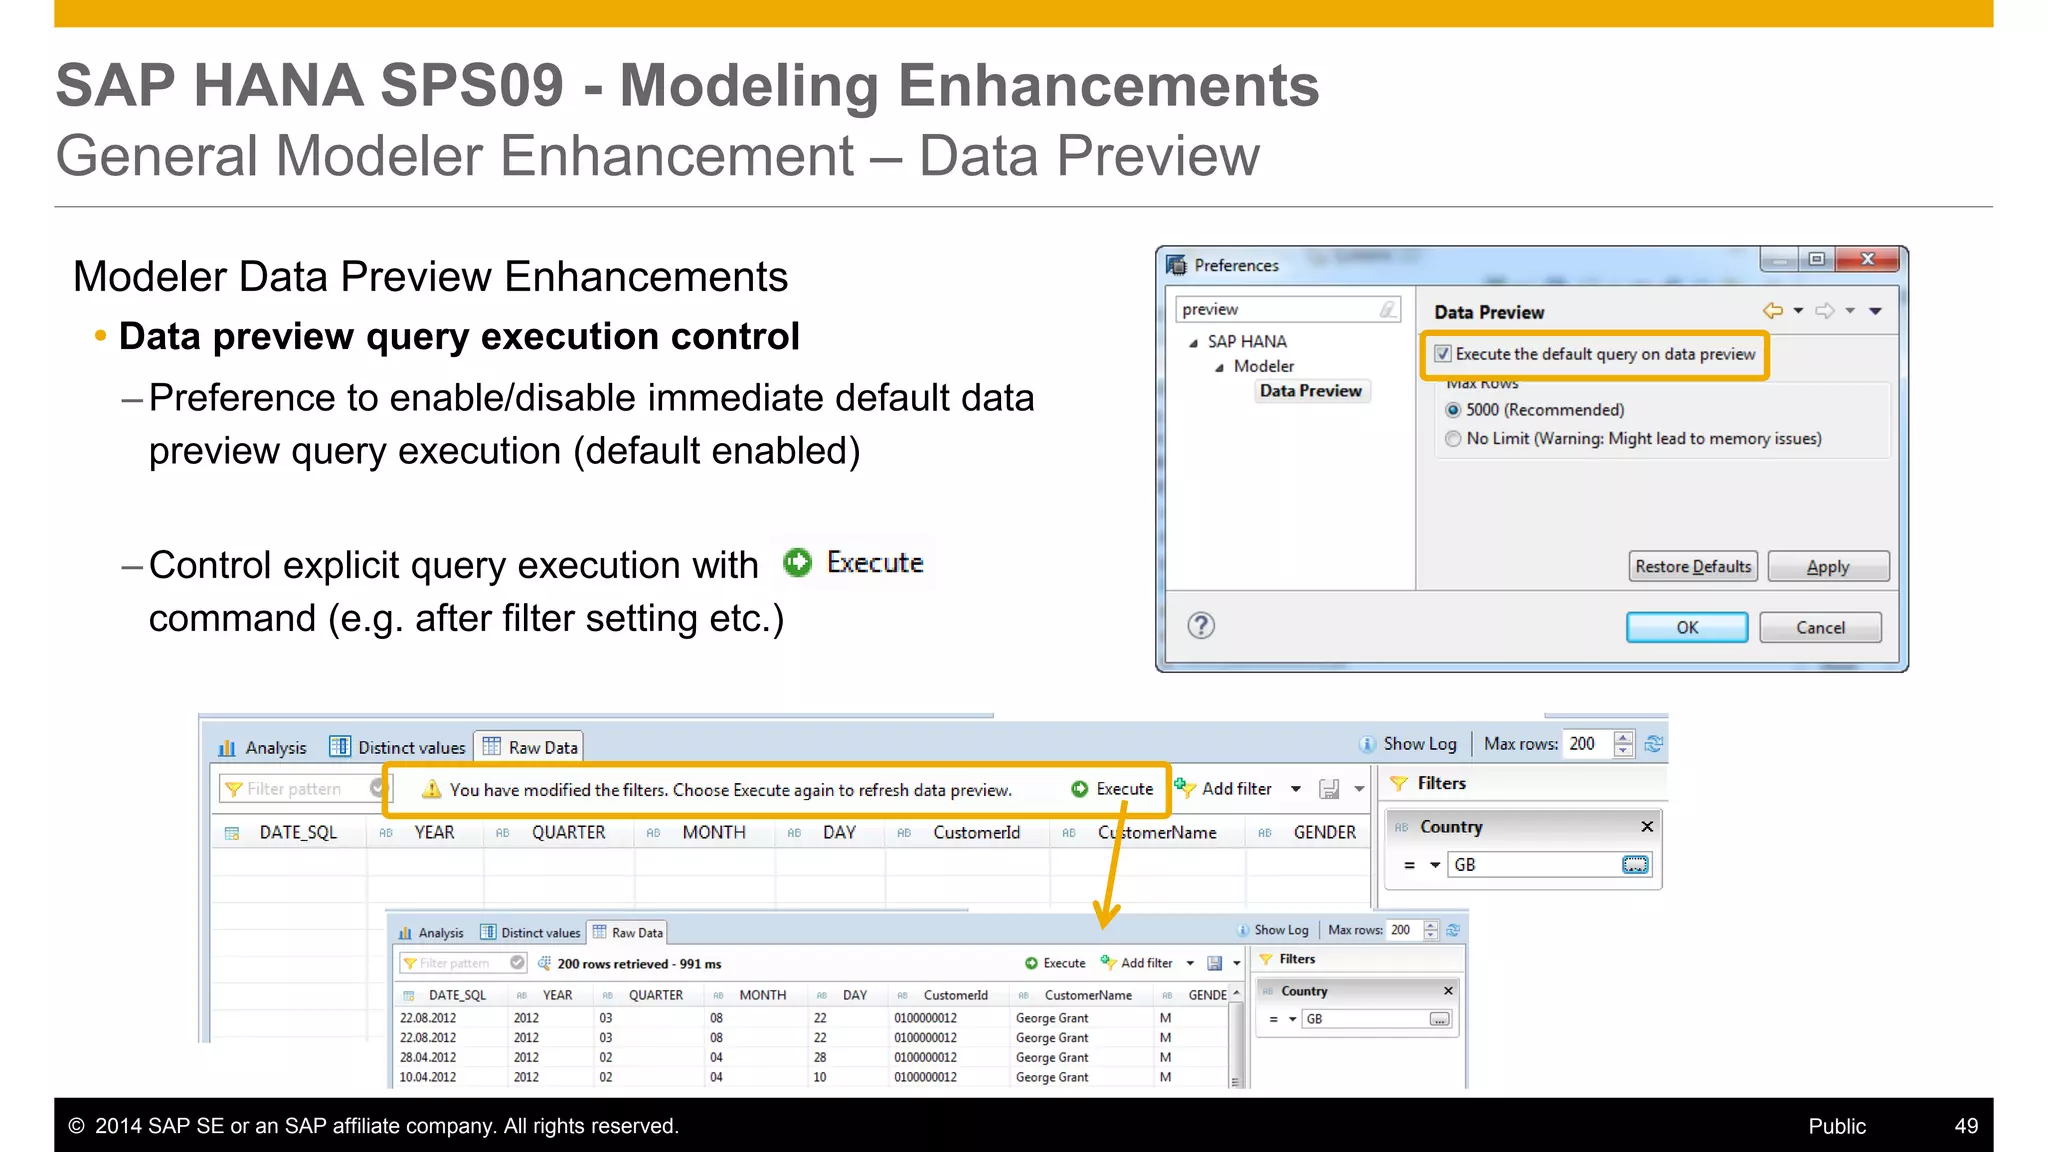Select Data Preview in the preferences tree
Viewport: 2048px width, 1152px height.
coord(1311,391)
